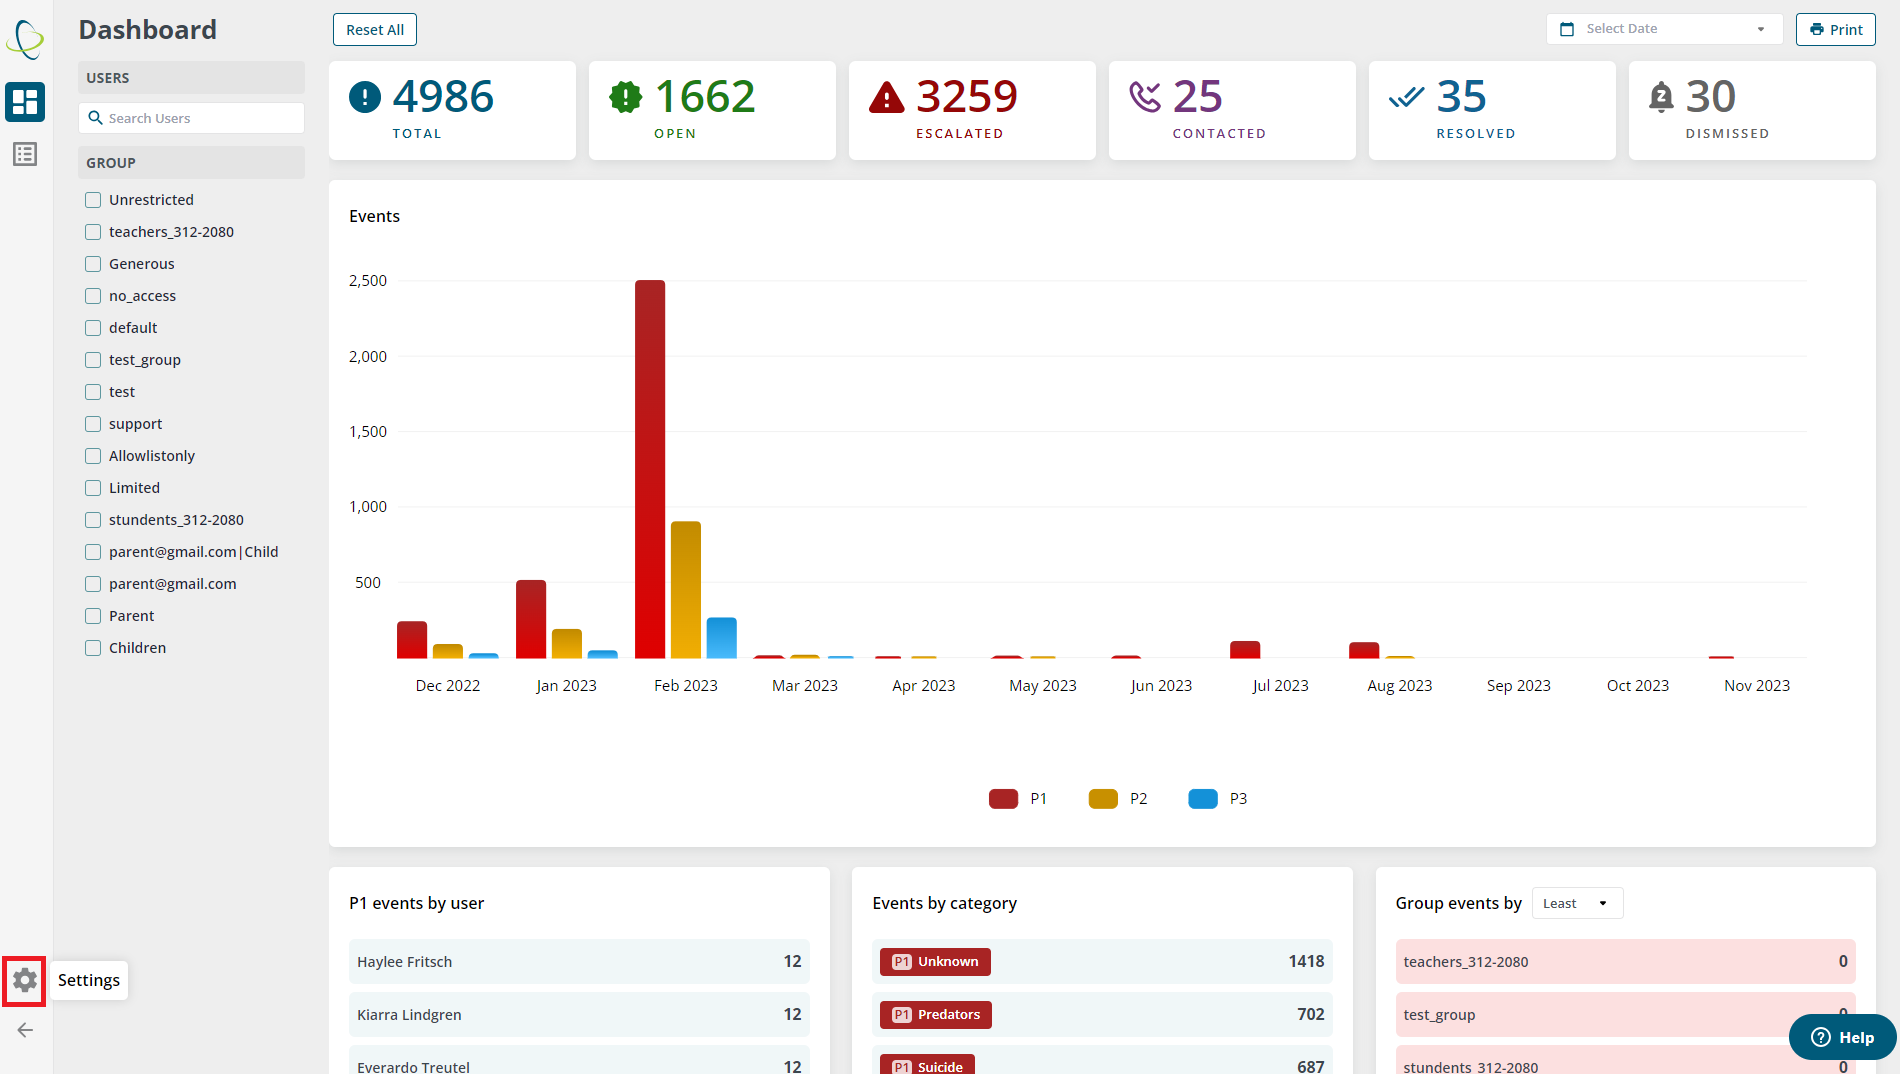Screen dimensions: 1900x1074
Task: Open the Least sorting dropdown
Action: [1577, 902]
